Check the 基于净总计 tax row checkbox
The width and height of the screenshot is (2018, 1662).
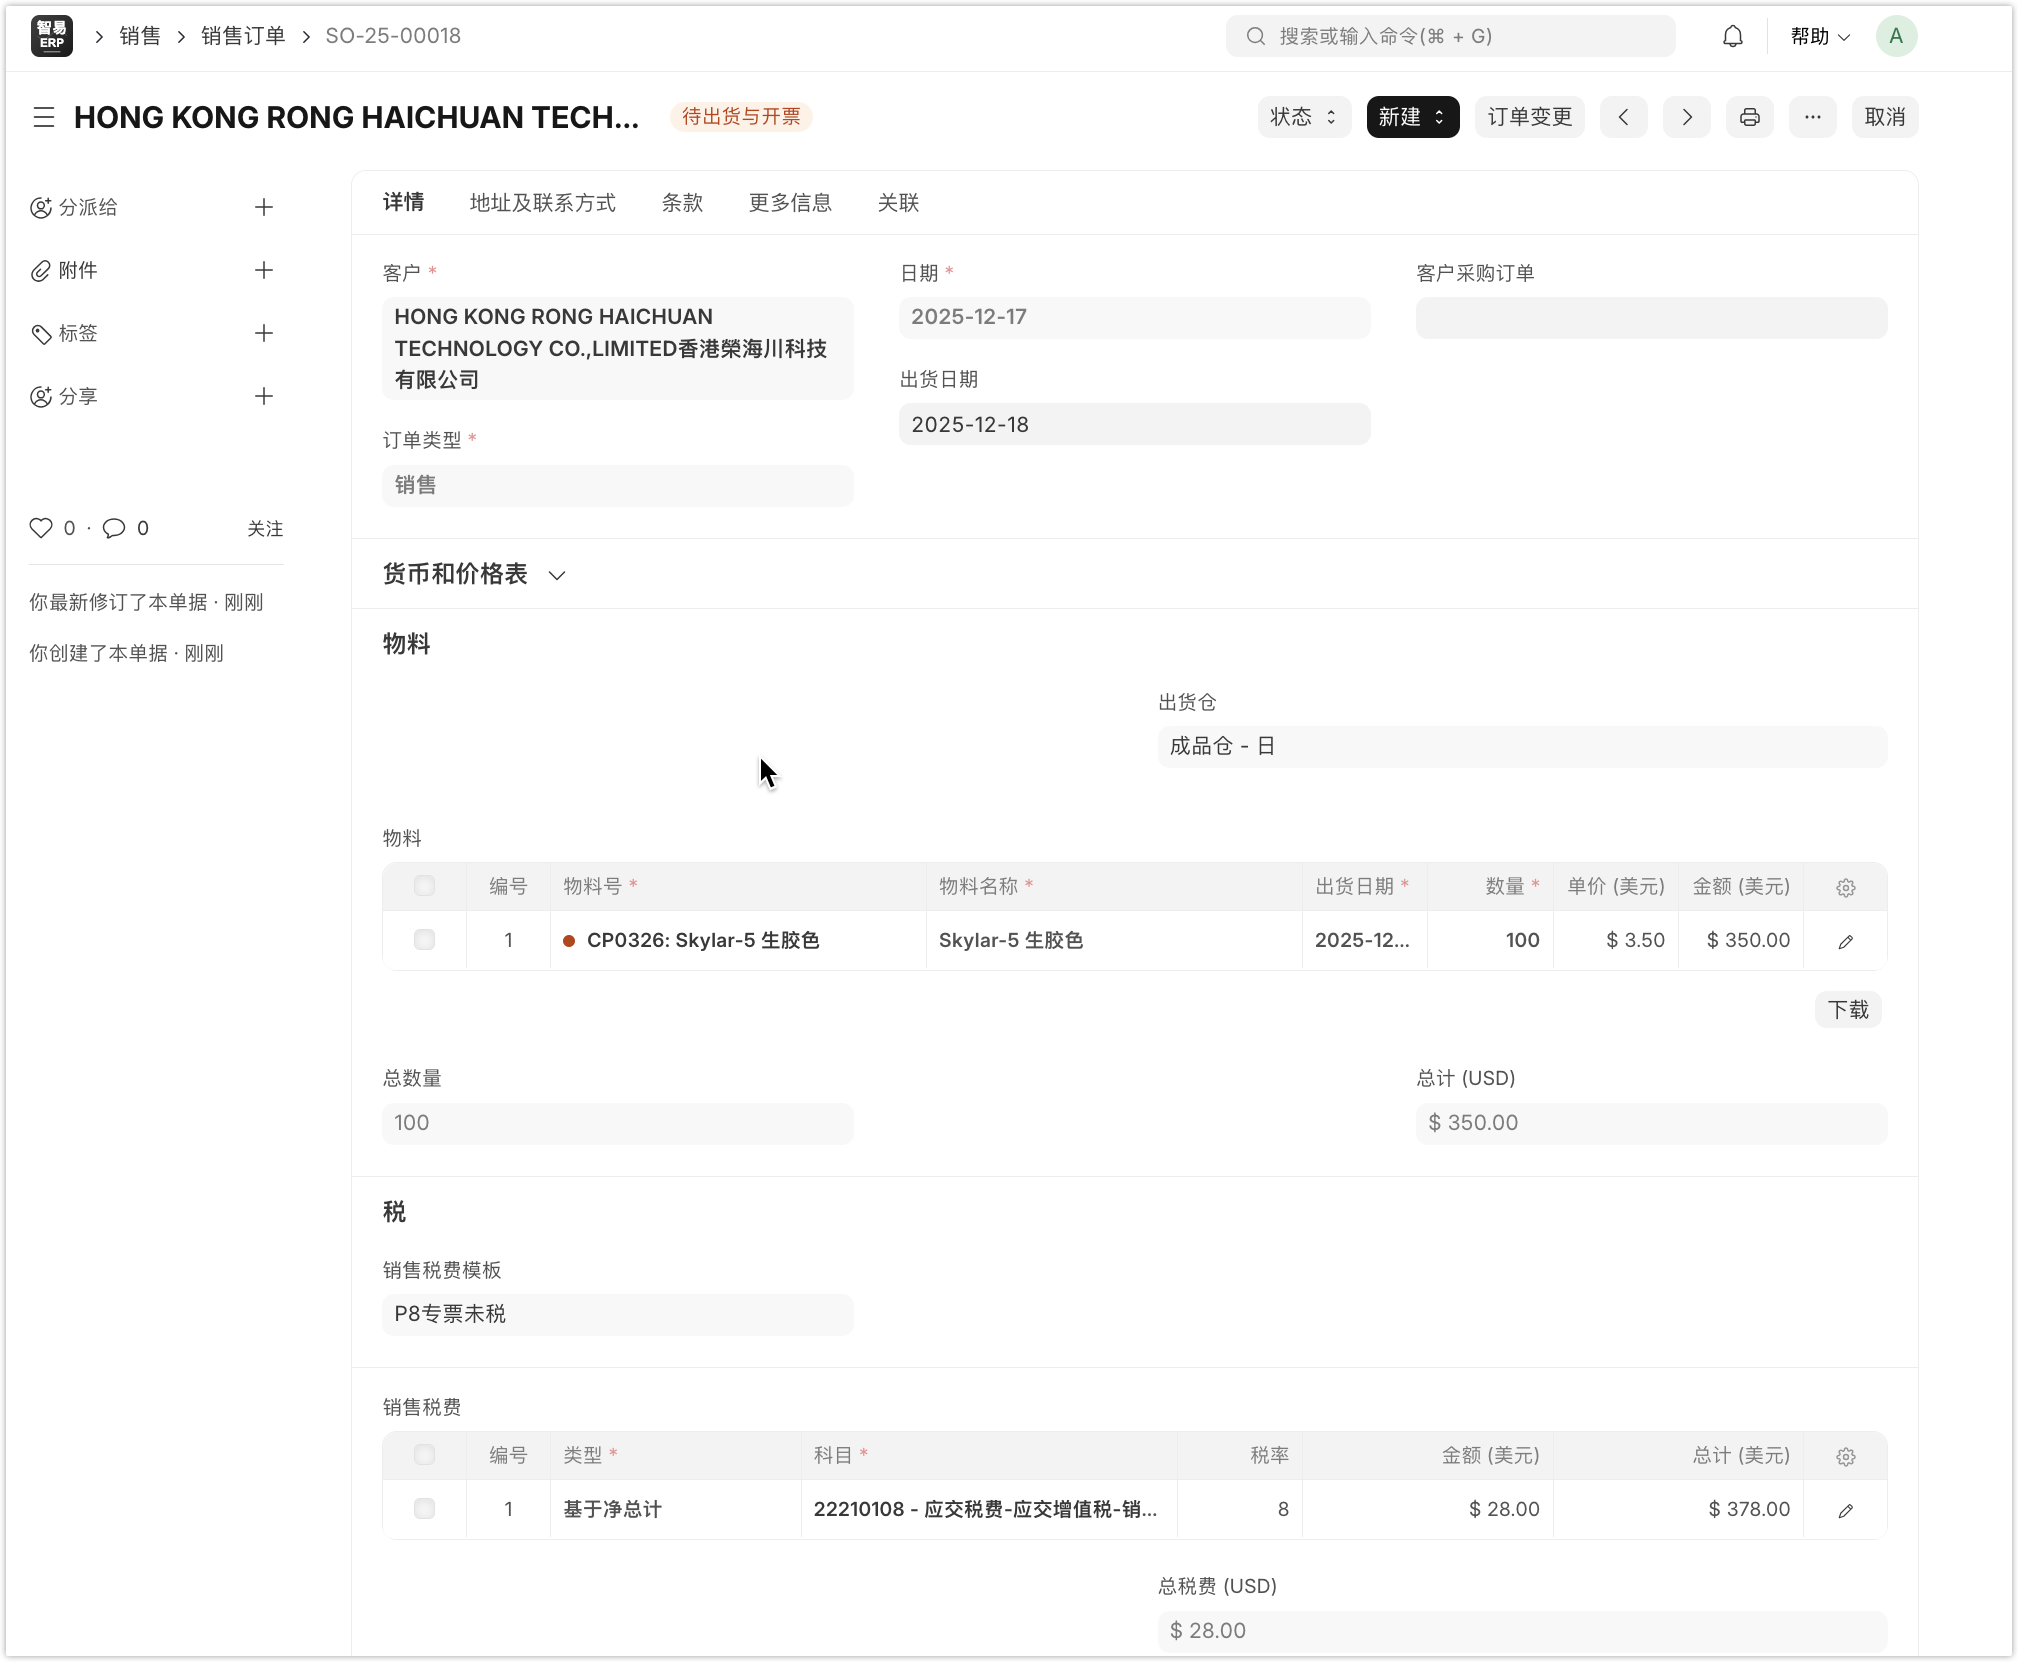(x=424, y=1509)
